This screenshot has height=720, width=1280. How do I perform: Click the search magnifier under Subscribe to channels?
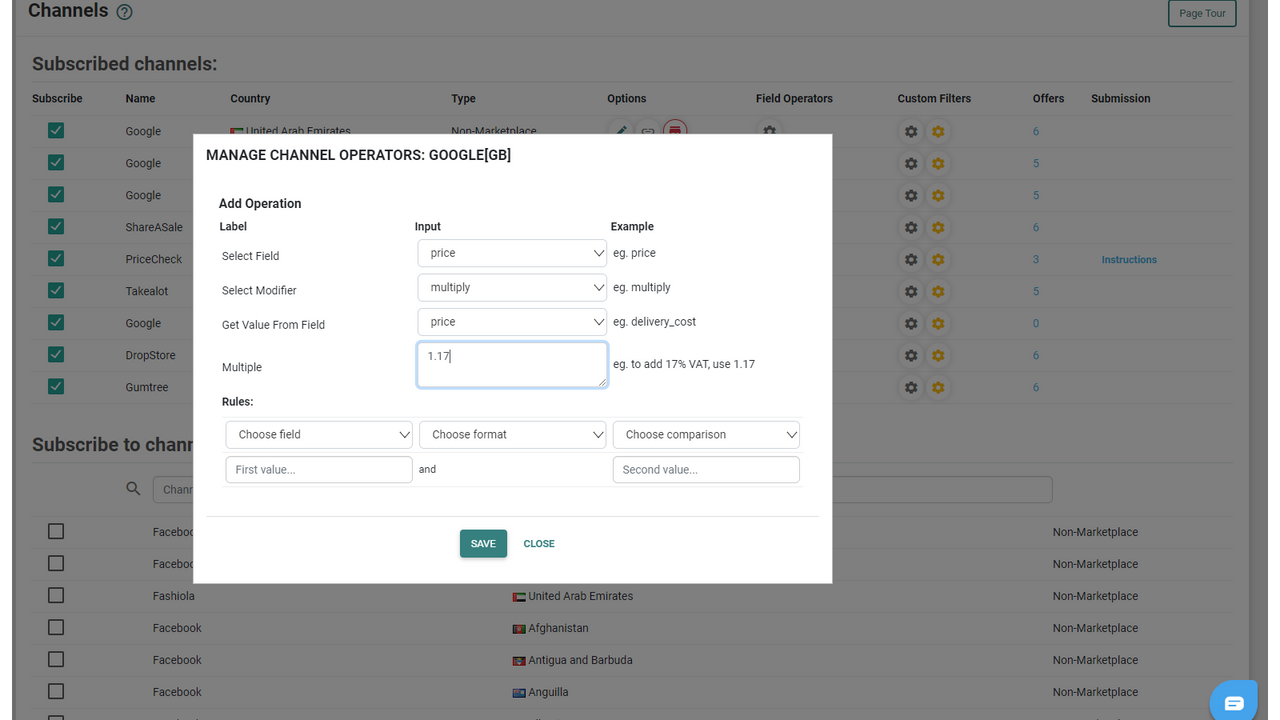coord(133,488)
